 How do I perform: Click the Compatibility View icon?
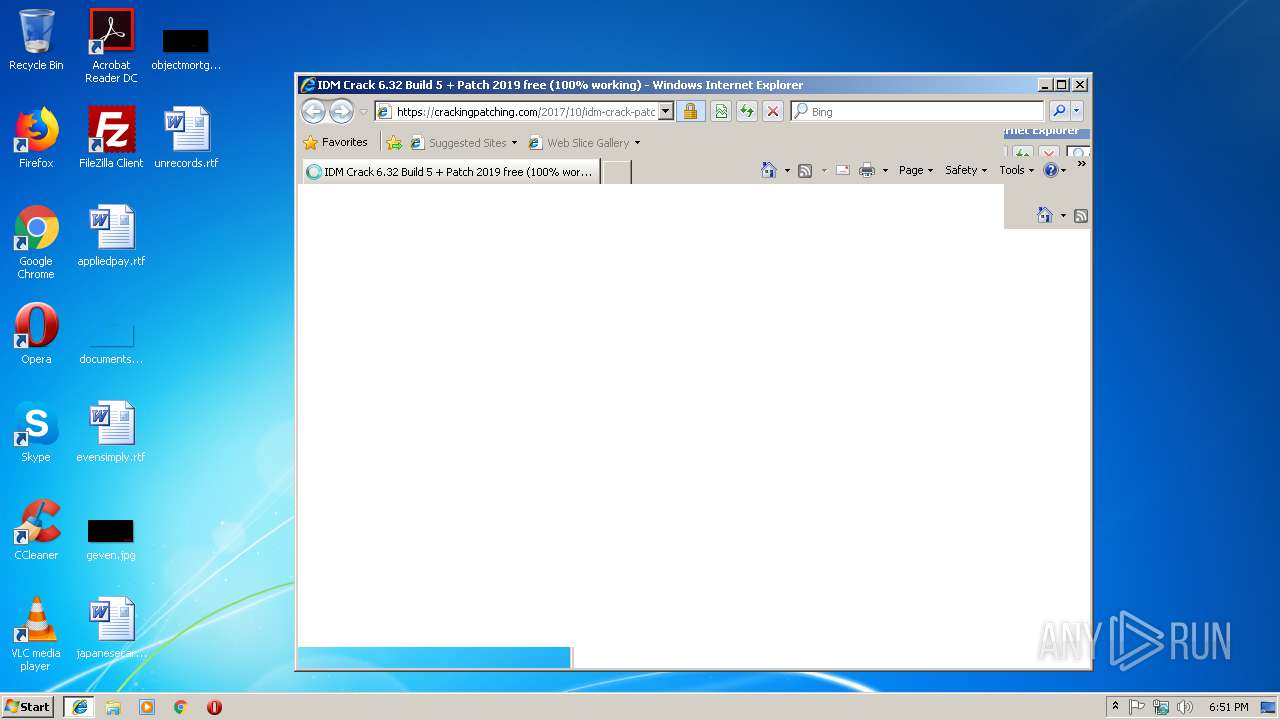(720, 112)
